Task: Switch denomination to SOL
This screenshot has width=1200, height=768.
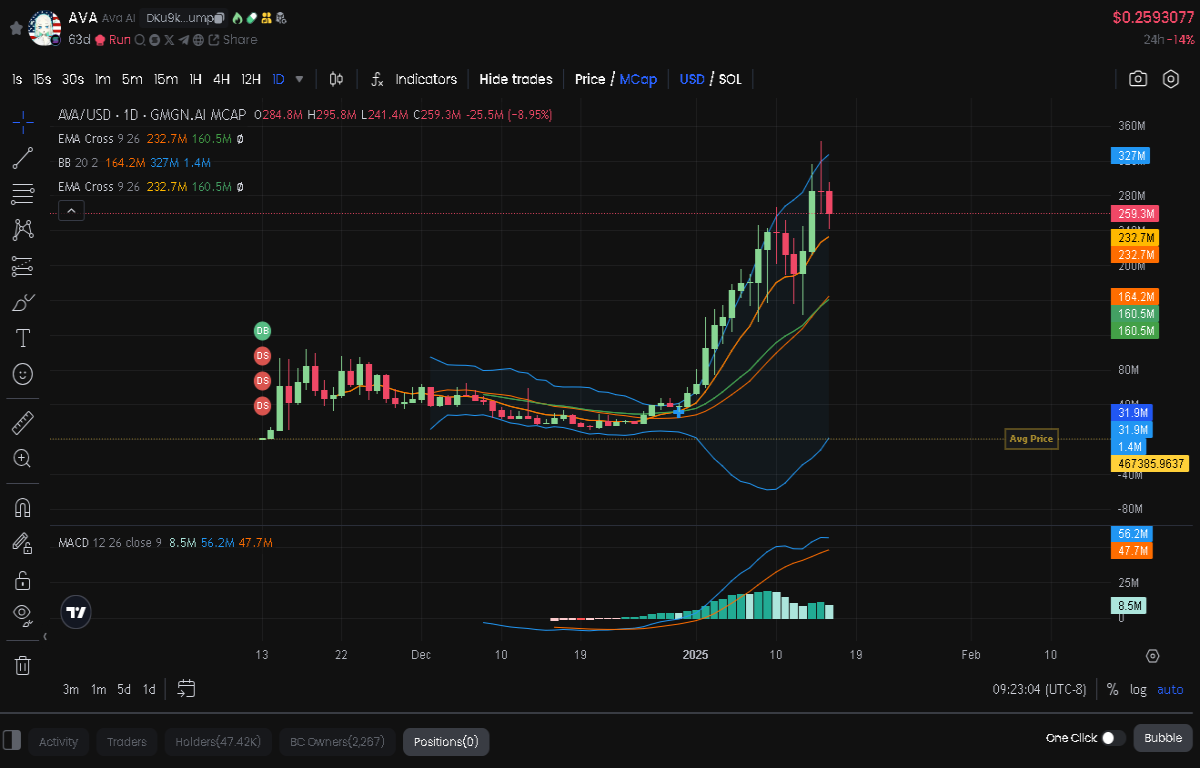Action: pos(730,79)
